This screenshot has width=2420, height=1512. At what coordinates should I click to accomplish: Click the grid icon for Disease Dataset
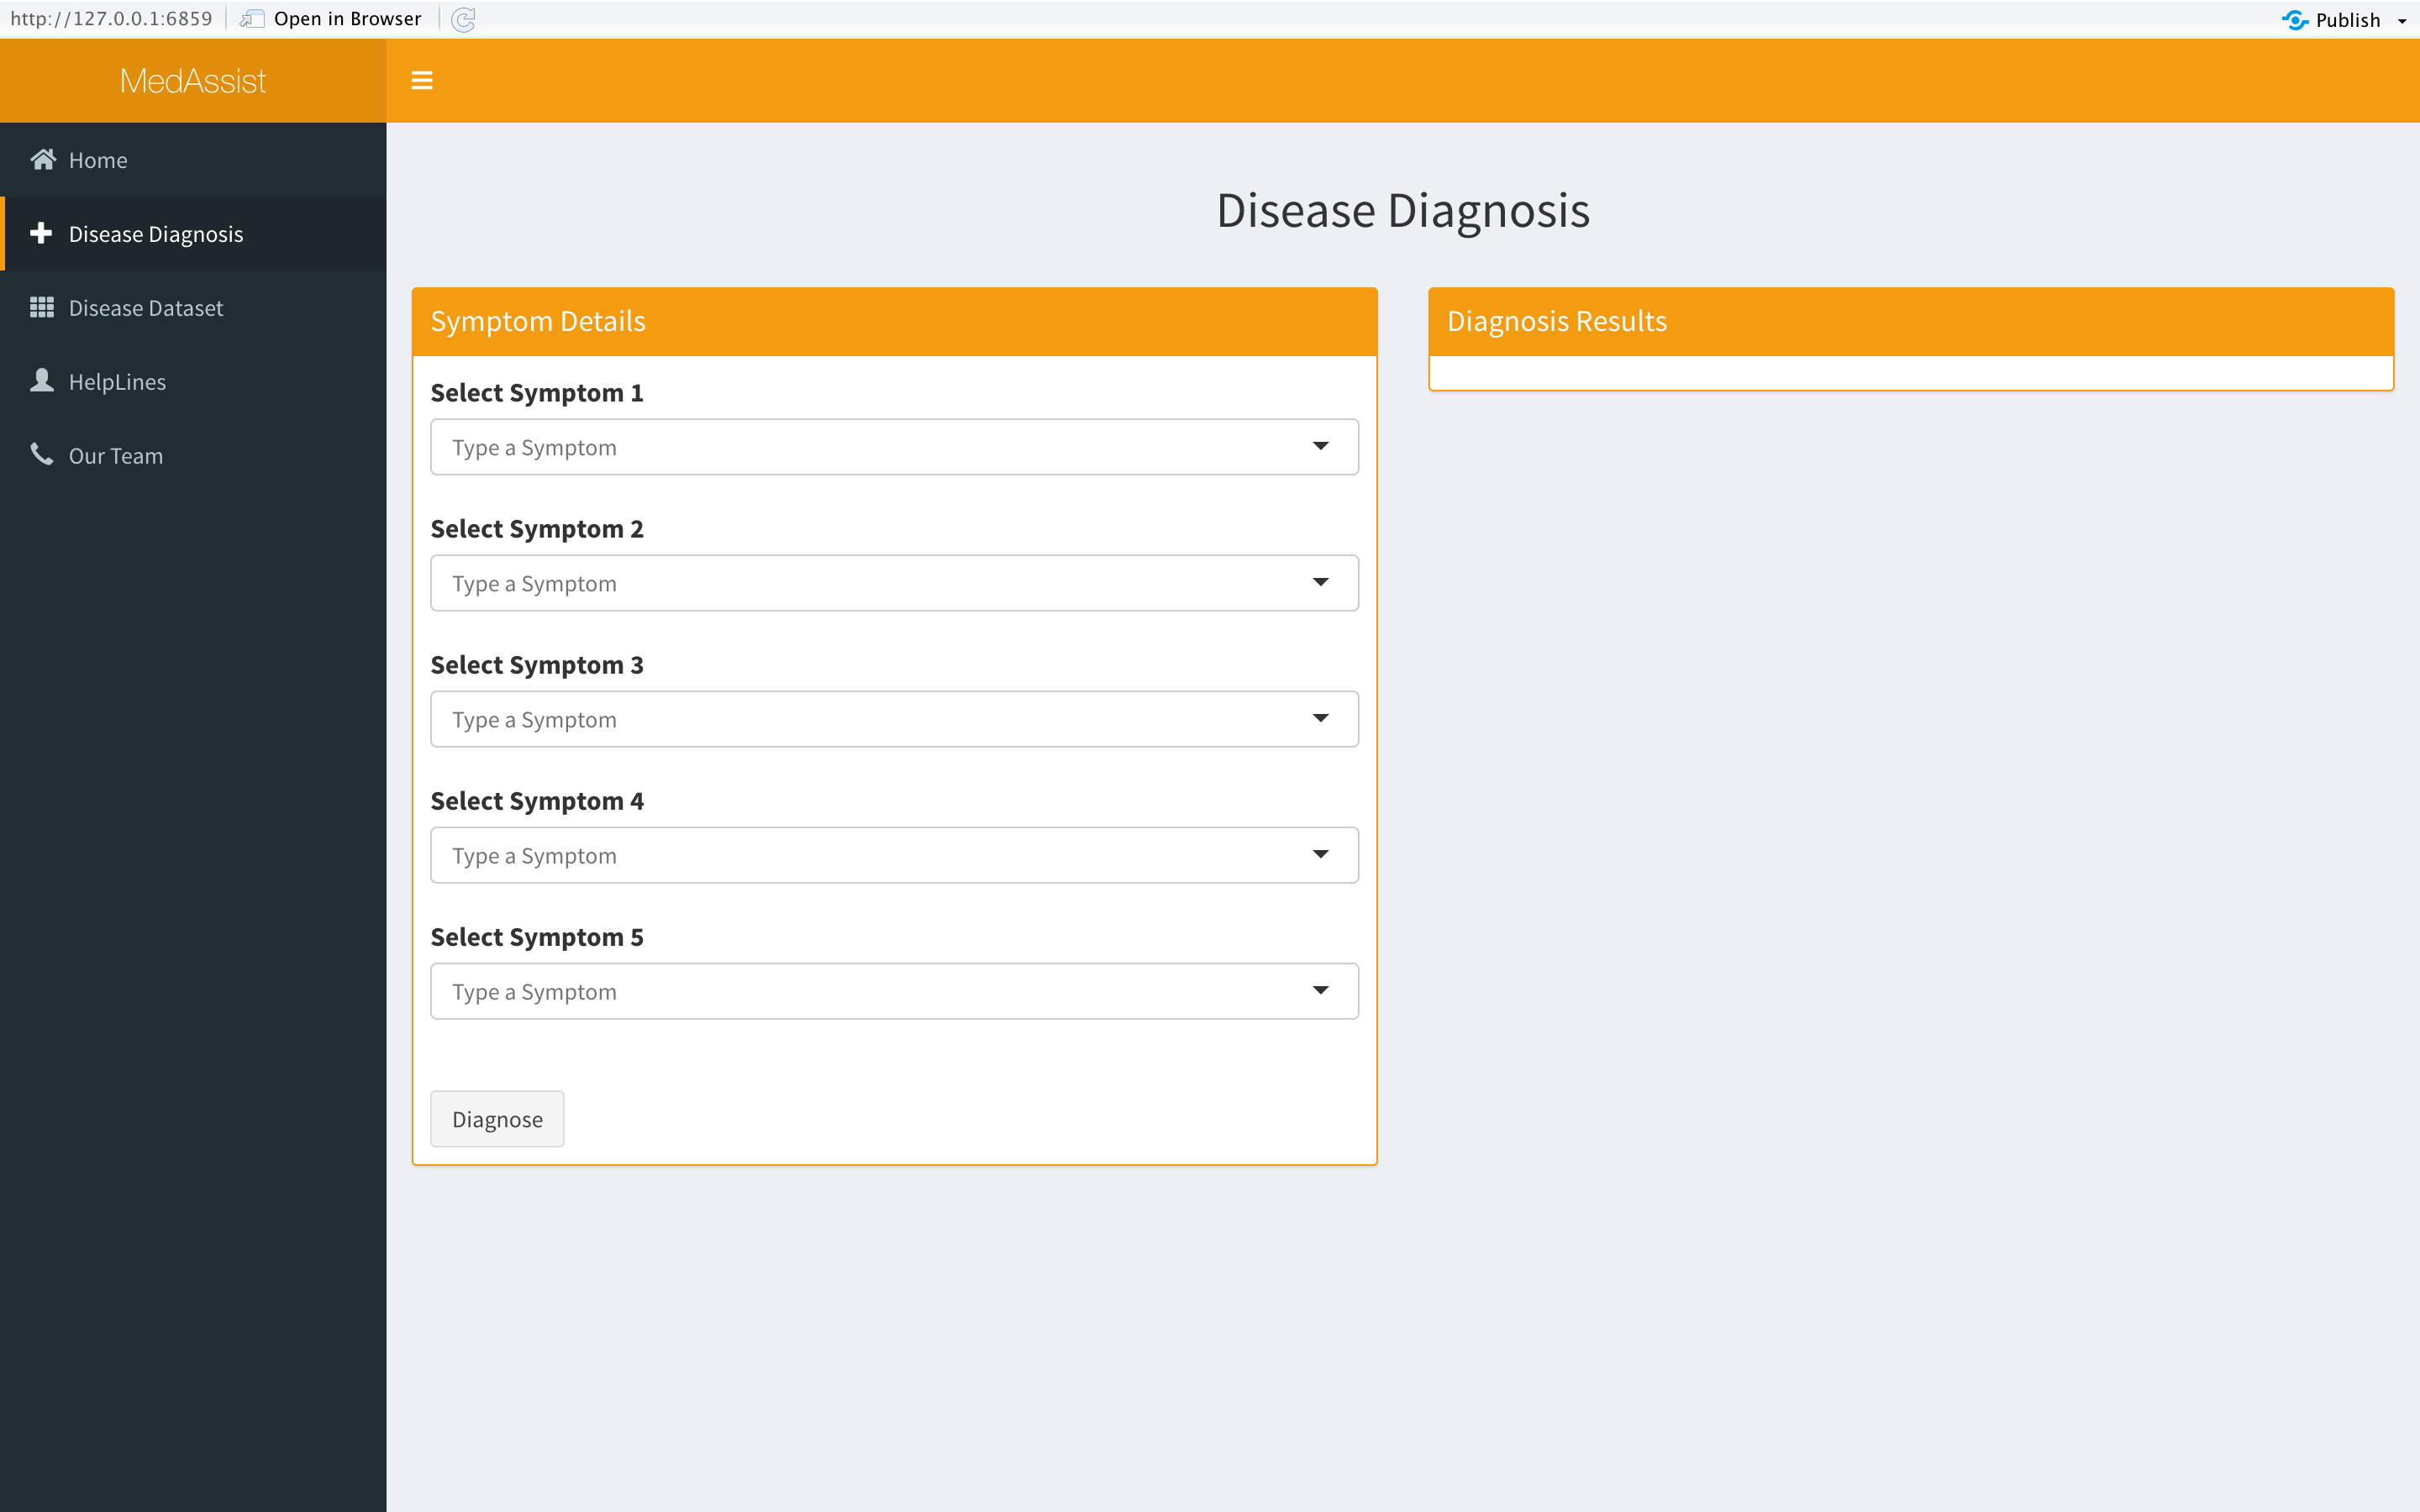pyautogui.click(x=41, y=307)
